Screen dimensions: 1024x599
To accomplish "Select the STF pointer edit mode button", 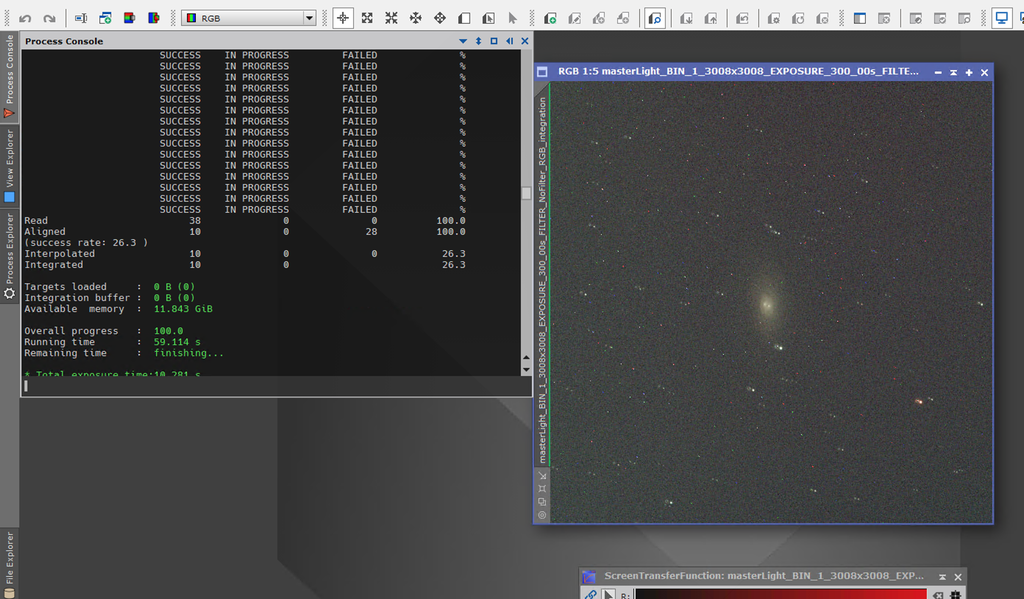I will 609,594.
